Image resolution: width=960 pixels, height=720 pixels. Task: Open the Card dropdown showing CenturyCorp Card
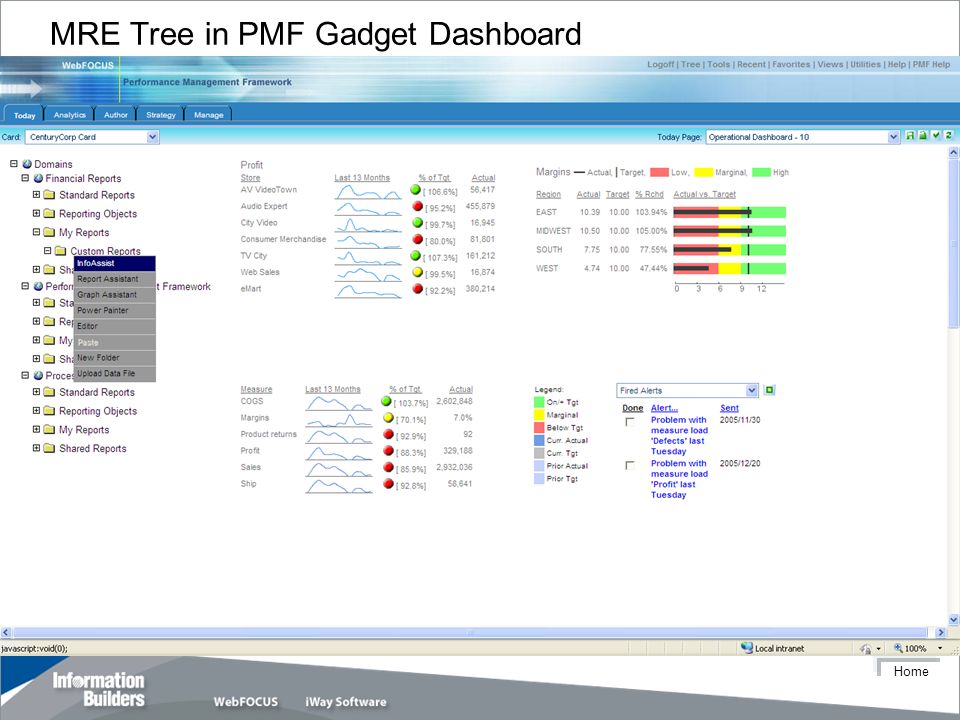[152, 137]
